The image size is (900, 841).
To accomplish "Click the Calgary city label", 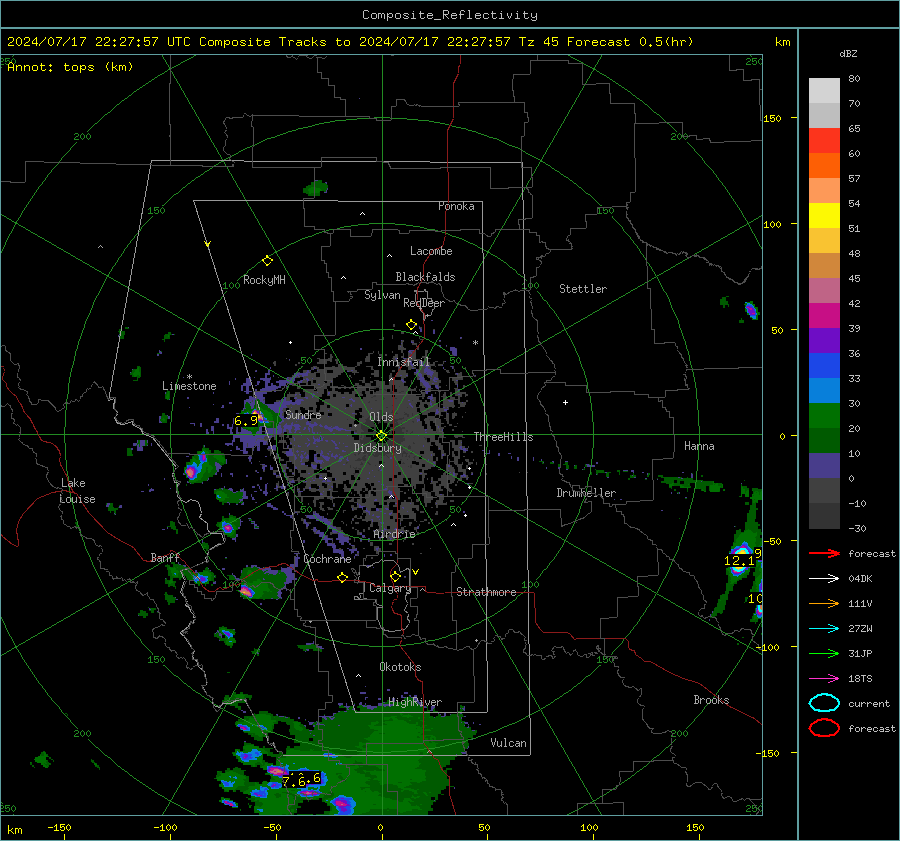I will pos(390,588).
